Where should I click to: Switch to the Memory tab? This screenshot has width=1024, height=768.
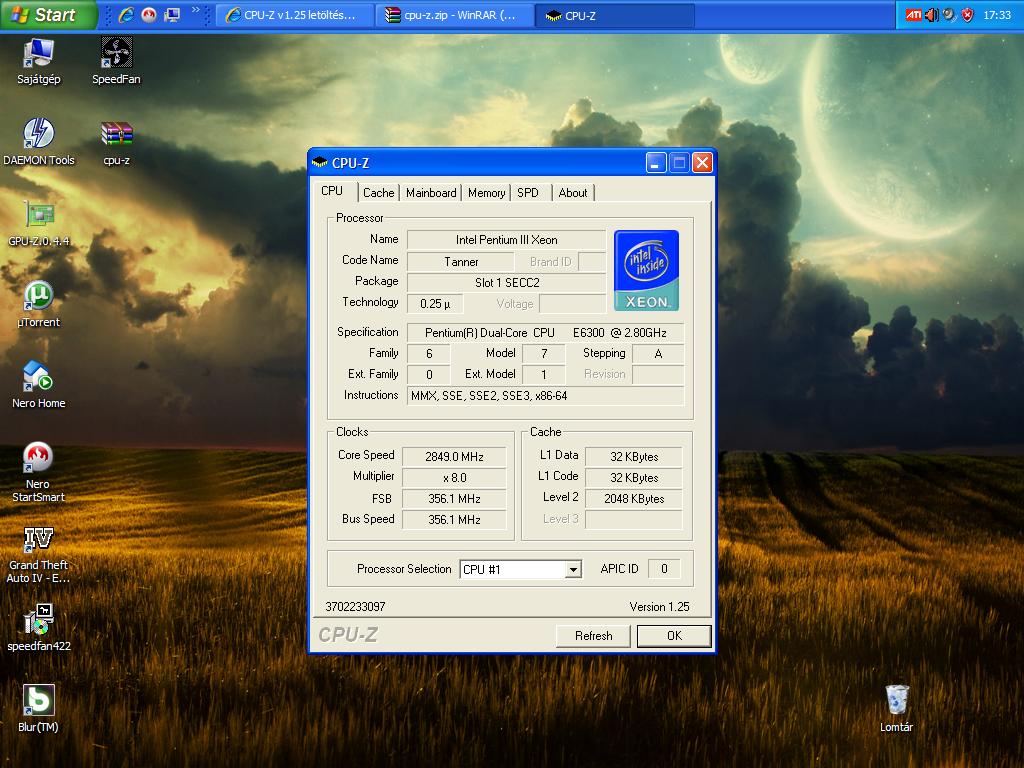[x=487, y=193]
